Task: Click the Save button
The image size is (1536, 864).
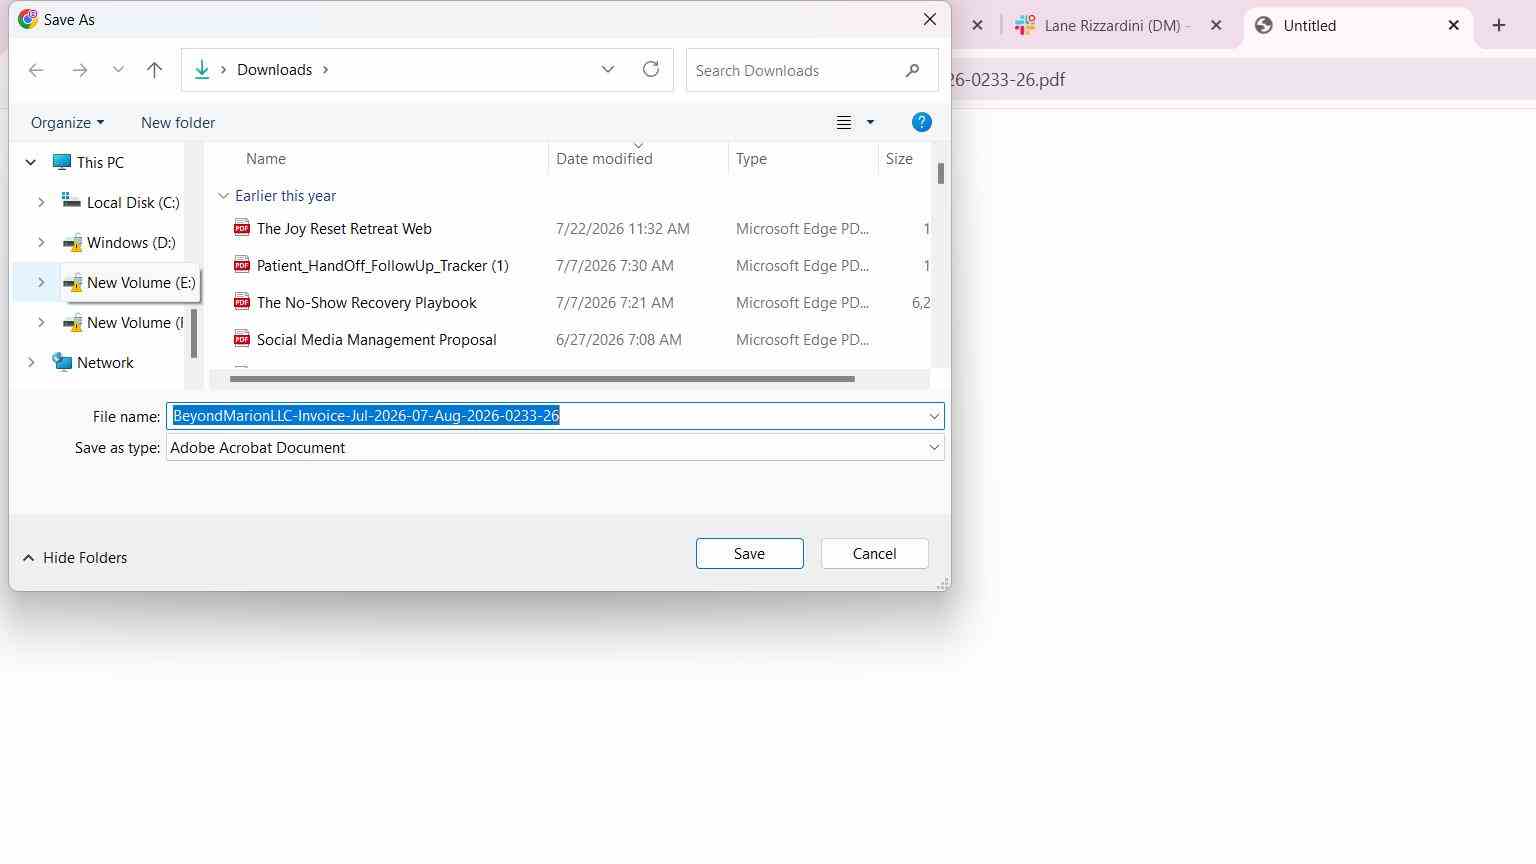Action: click(x=749, y=554)
